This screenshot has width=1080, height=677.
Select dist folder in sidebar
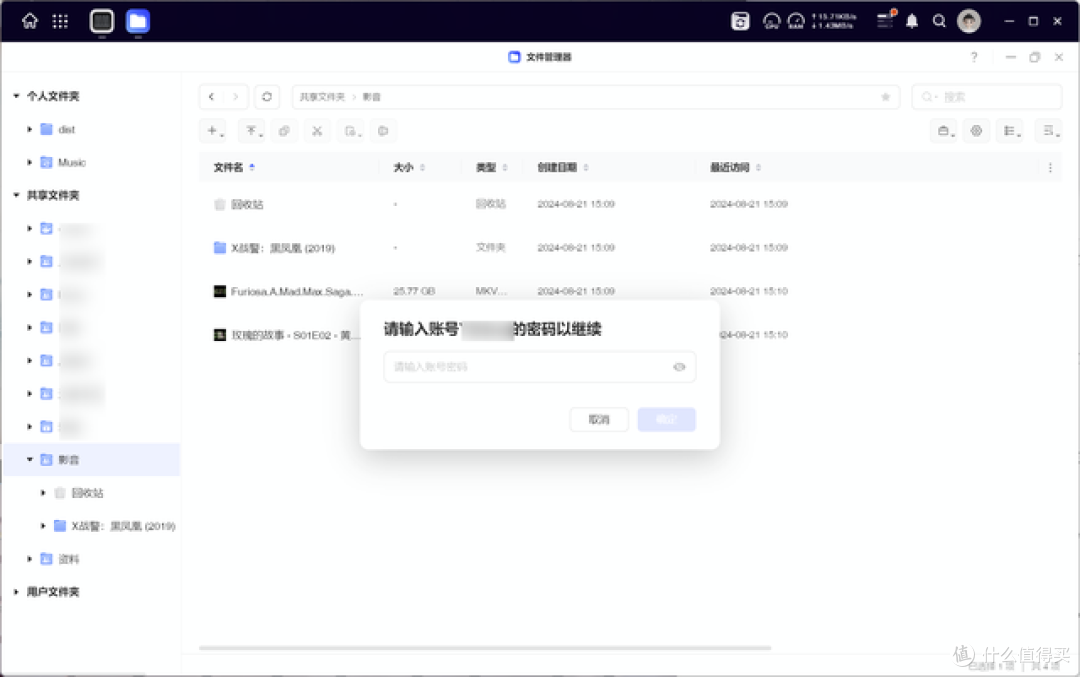pos(66,129)
